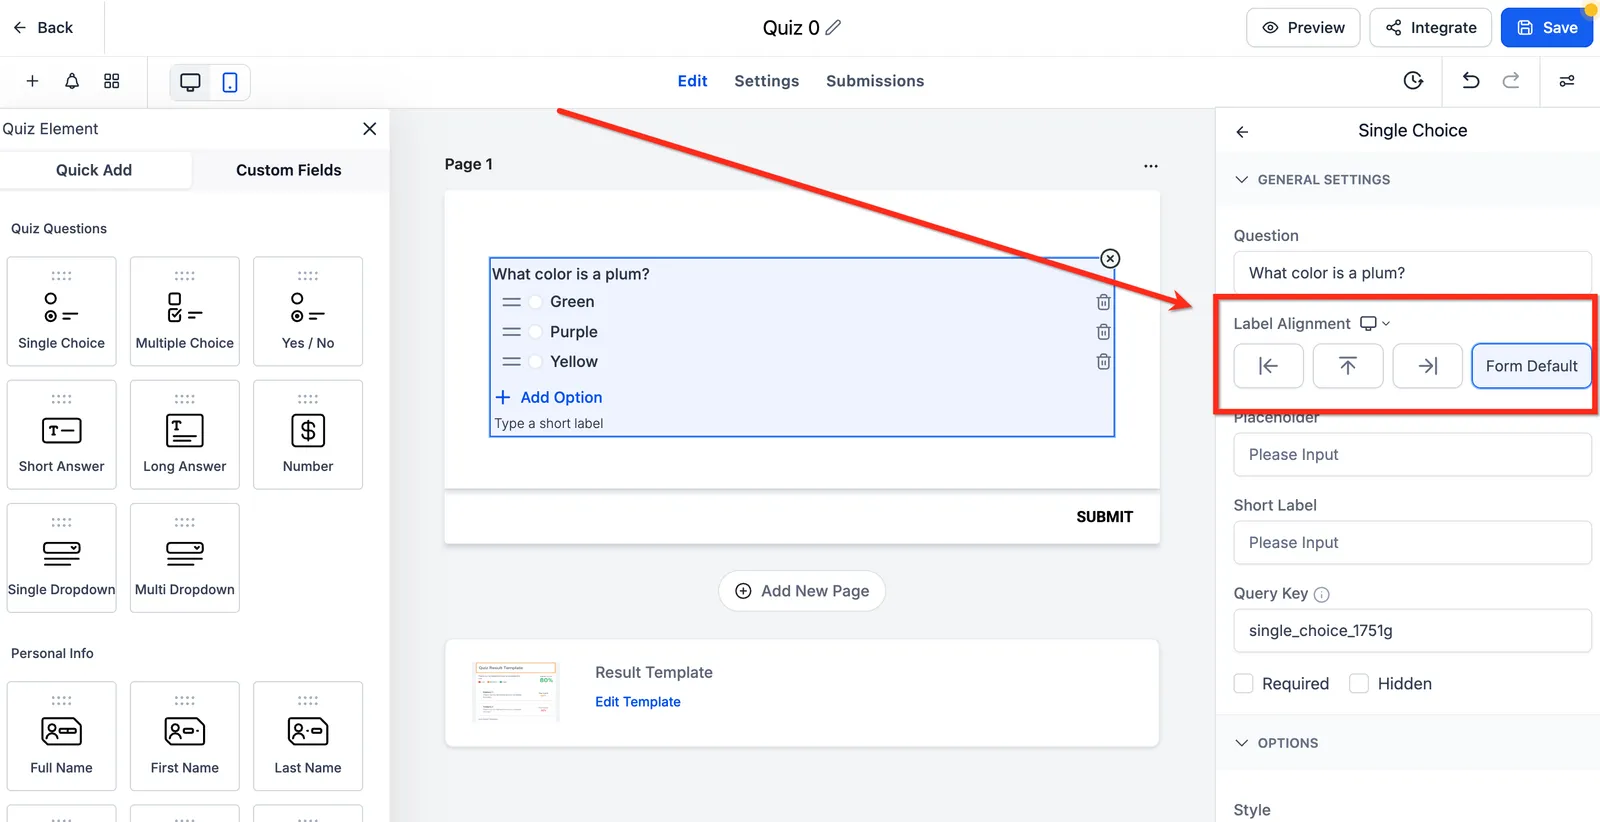Open version history clock icon
The height and width of the screenshot is (822, 1600).
point(1413,81)
